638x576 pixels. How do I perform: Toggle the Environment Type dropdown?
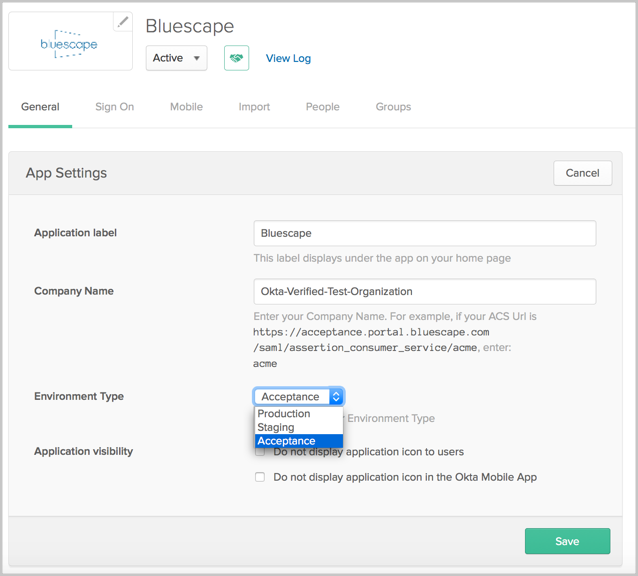click(298, 397)
